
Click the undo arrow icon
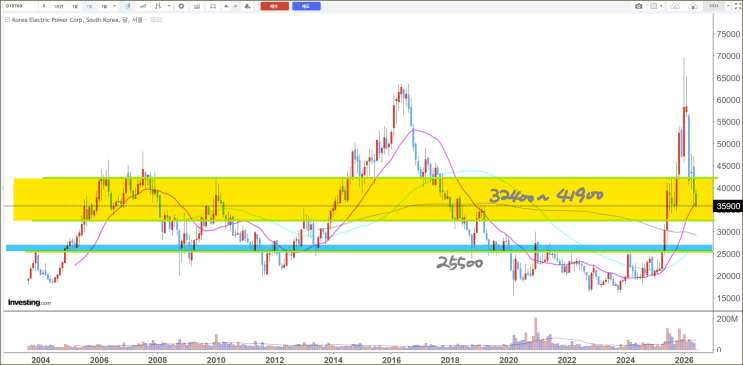[x=227, y=6]
